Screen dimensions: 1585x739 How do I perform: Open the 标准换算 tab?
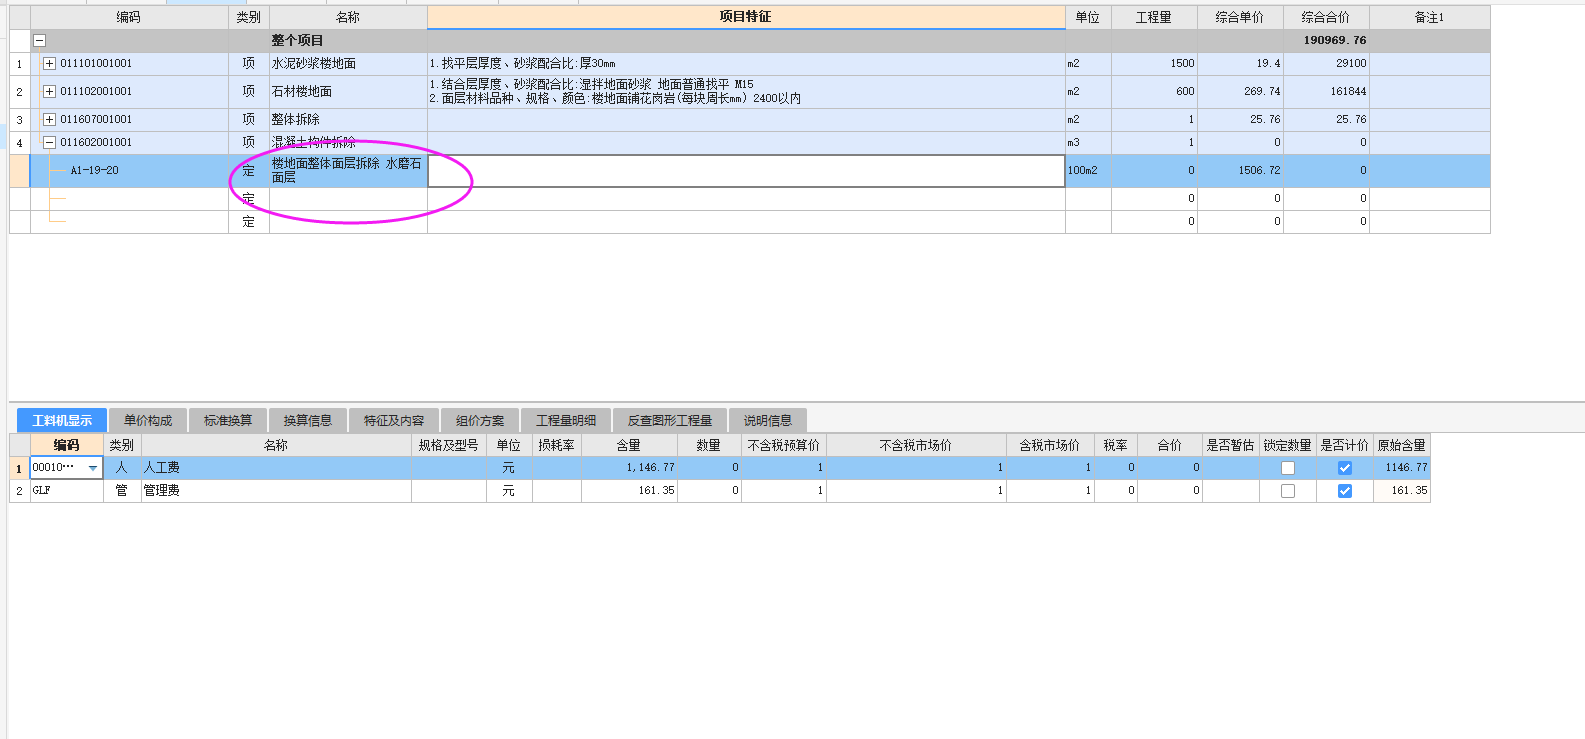click(228, 420)
